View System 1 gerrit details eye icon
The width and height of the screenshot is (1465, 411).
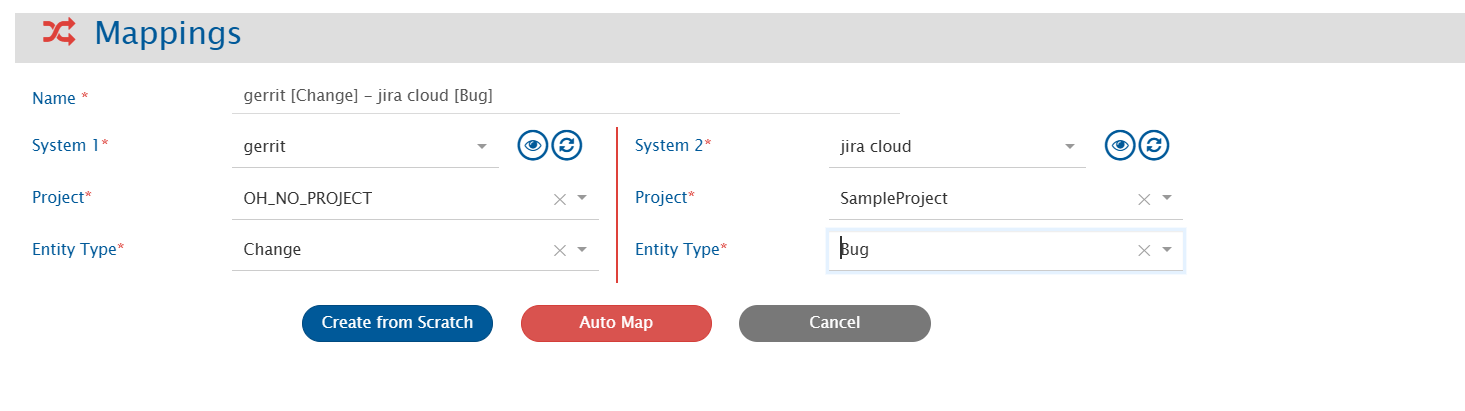533,145
